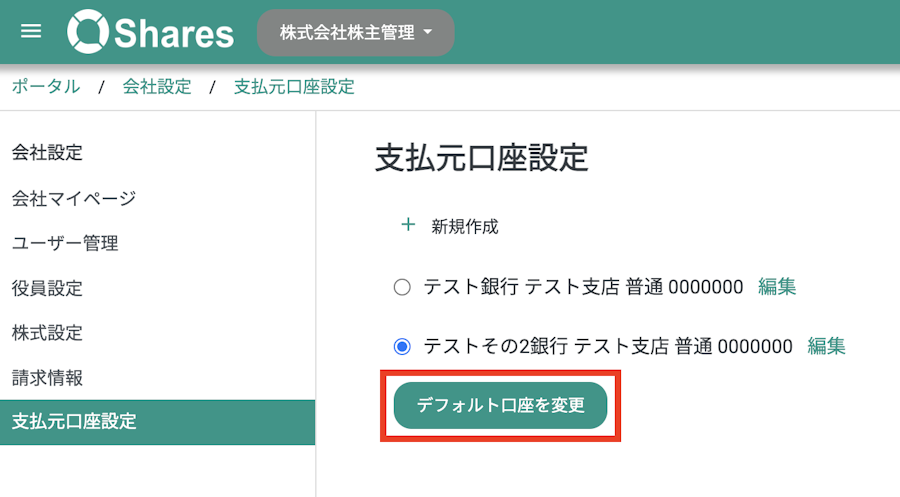Select the テスト銀行 テスト支店 account radio

coord(402,287)
